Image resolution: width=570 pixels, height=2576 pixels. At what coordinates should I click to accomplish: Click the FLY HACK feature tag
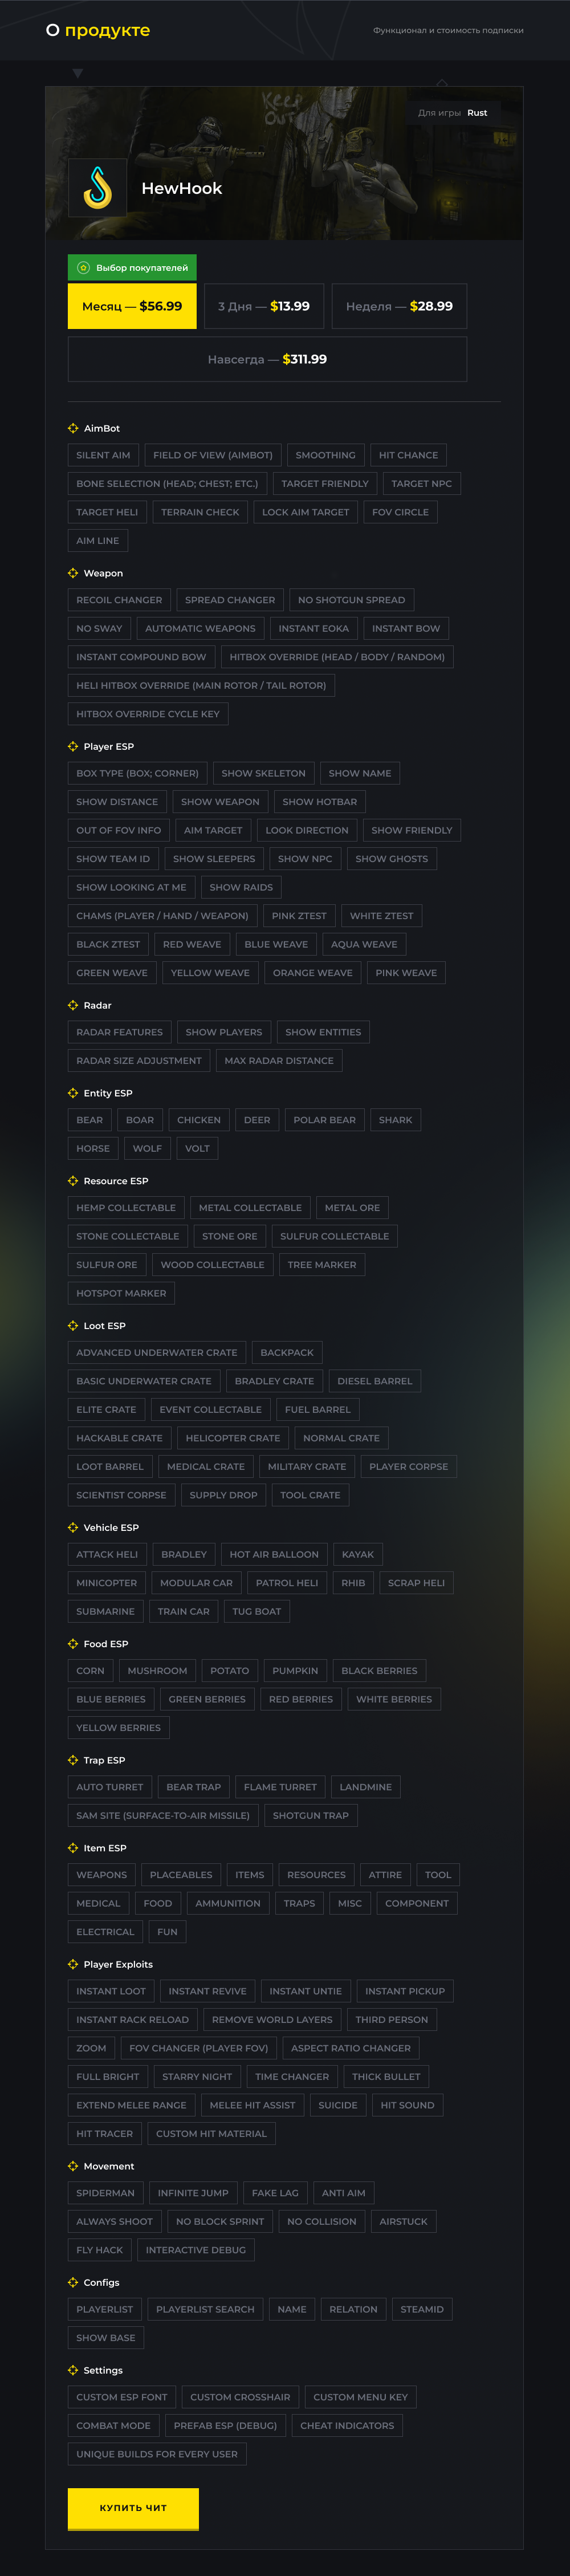point(99,2250)
